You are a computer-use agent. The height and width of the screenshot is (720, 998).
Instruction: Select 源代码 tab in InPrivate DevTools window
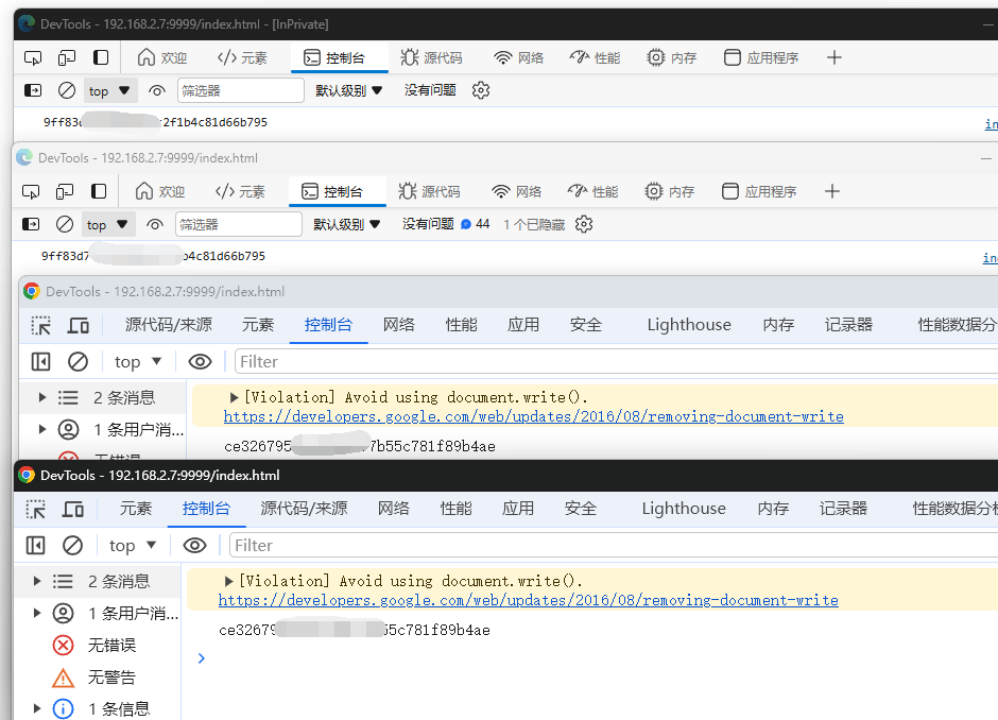[431, 58]
